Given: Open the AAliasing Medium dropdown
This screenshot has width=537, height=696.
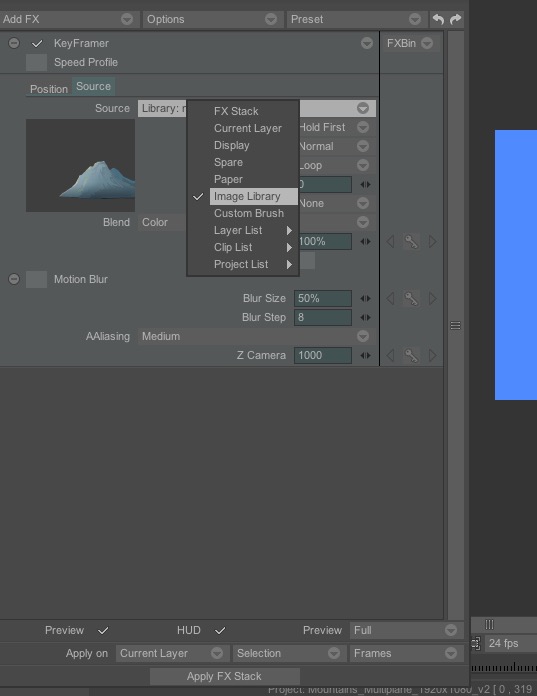Looking at the screenshot, I should pyautogui.click(x=257, y=336).
